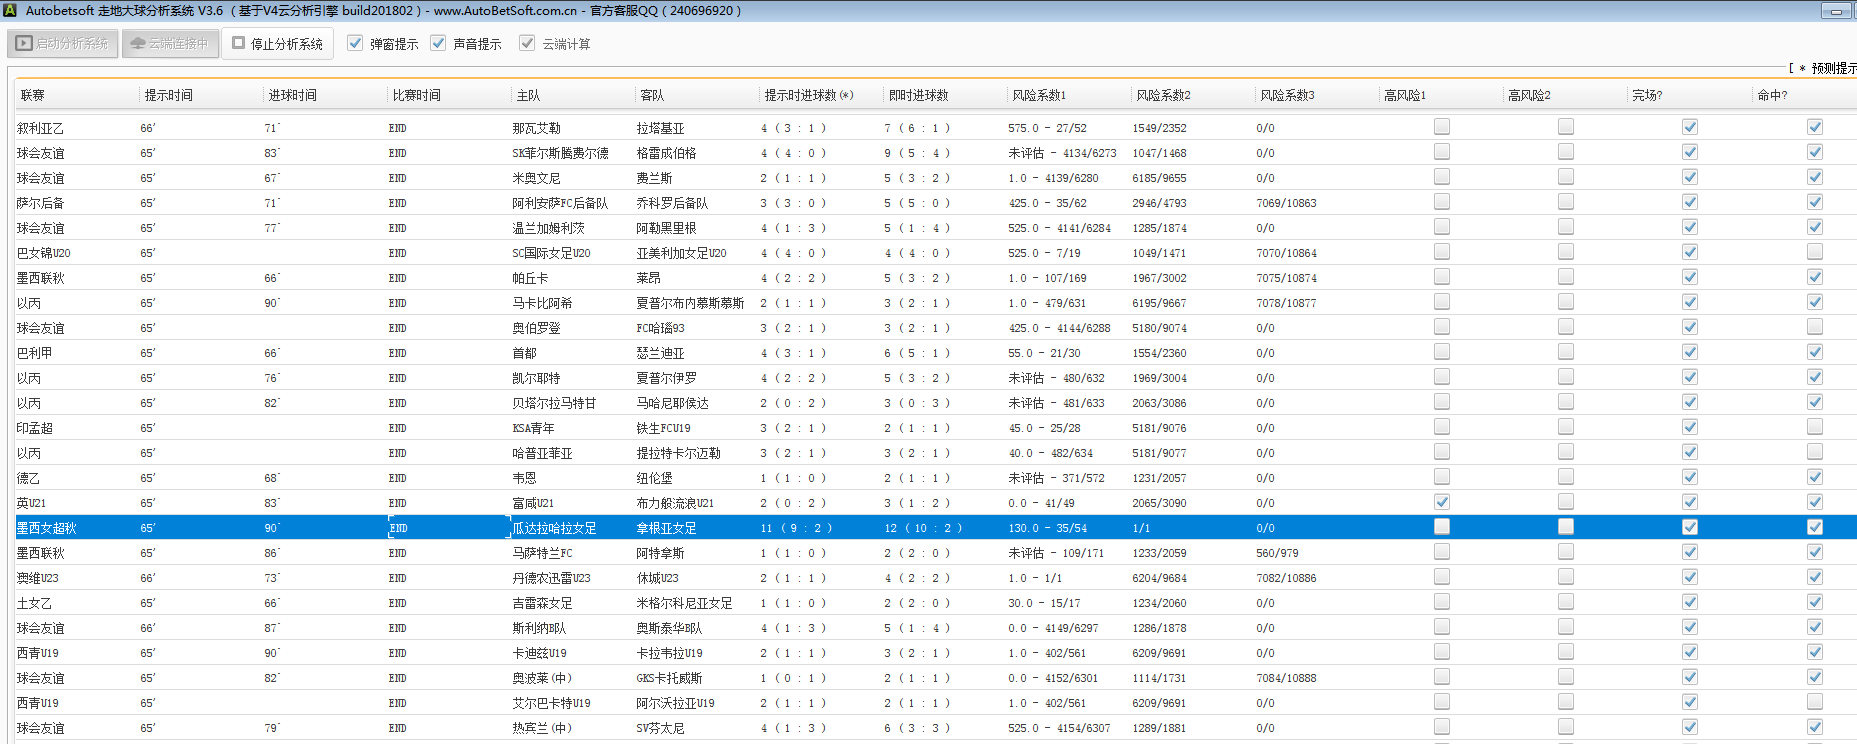
Task: Click the 命中? column header
Action: pyautogui.click(x=1772, y=95)
